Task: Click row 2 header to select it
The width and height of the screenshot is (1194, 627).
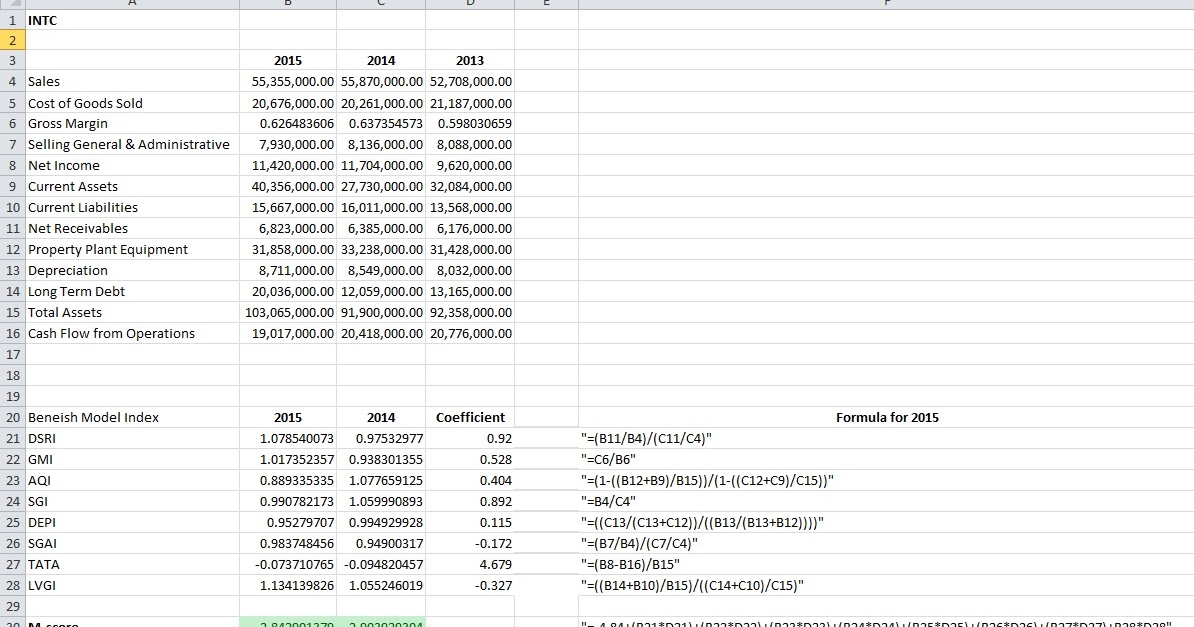Action: 11,40
